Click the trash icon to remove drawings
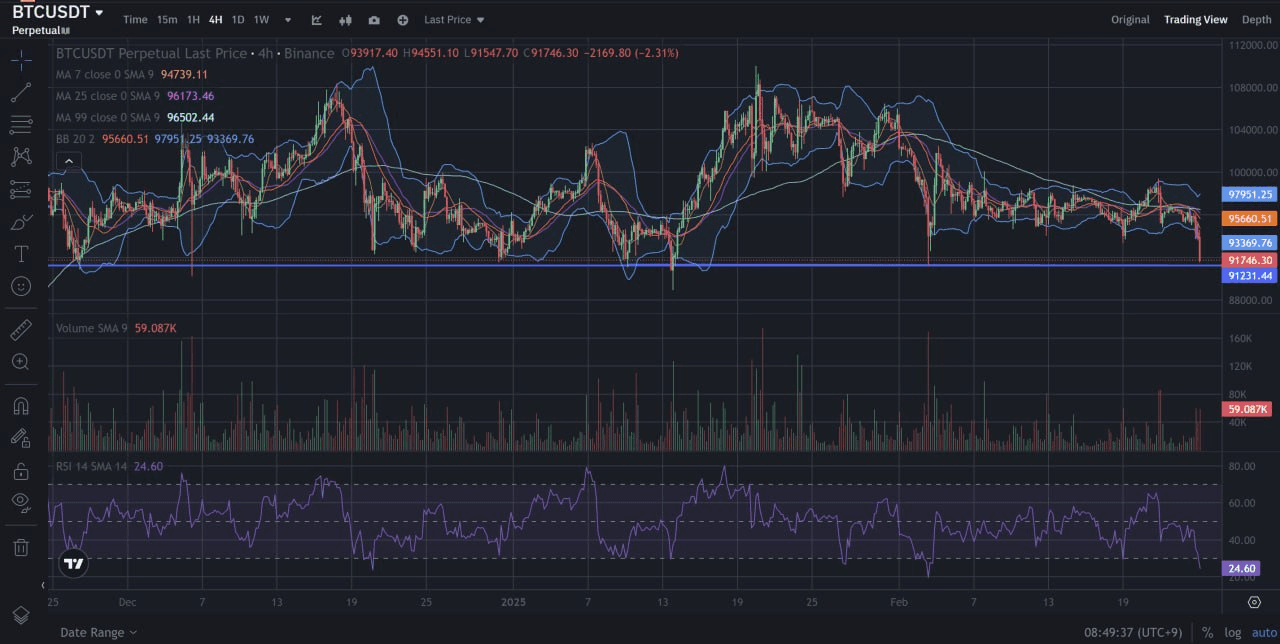The height and width of the screenshot is (644, 1280). pos(21,547)
